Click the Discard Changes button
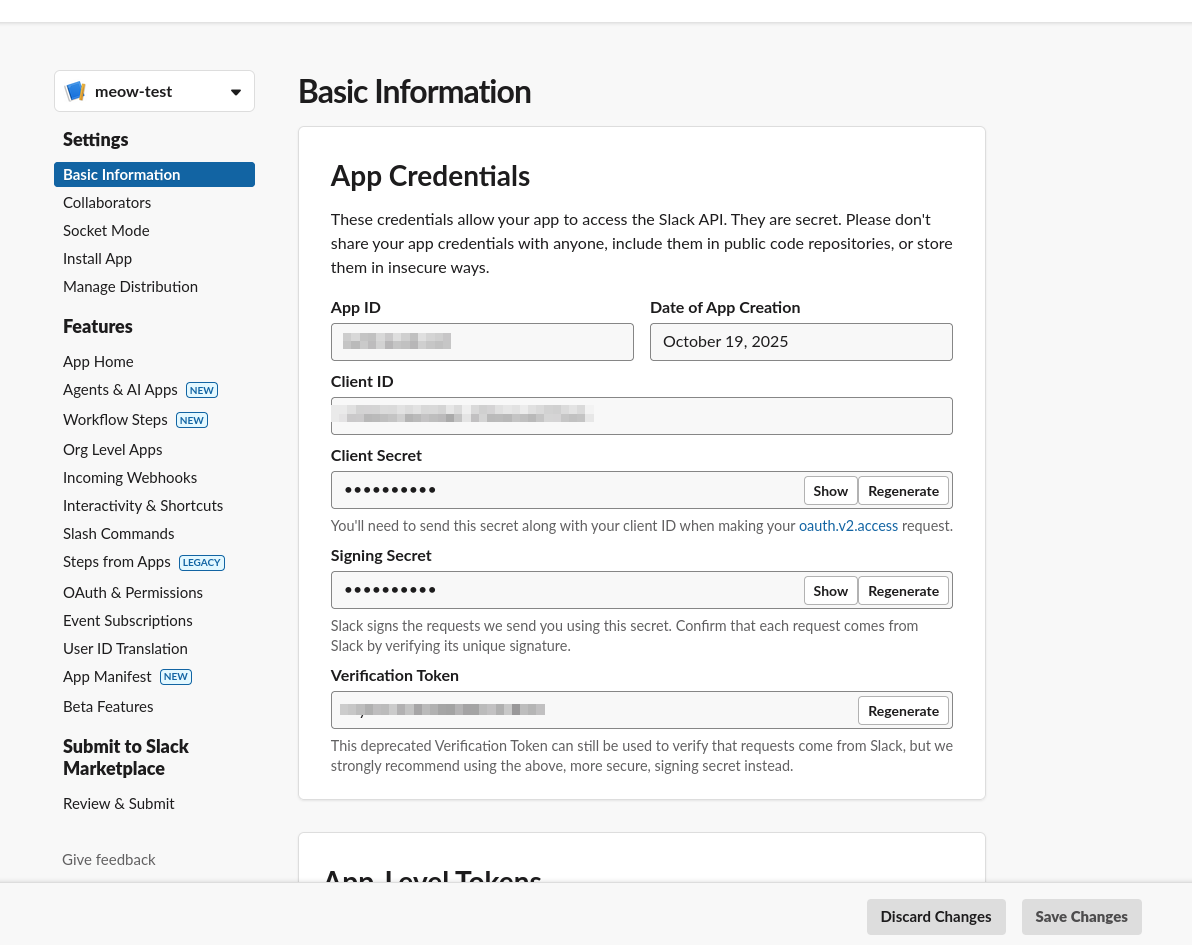 pos(936,917)
